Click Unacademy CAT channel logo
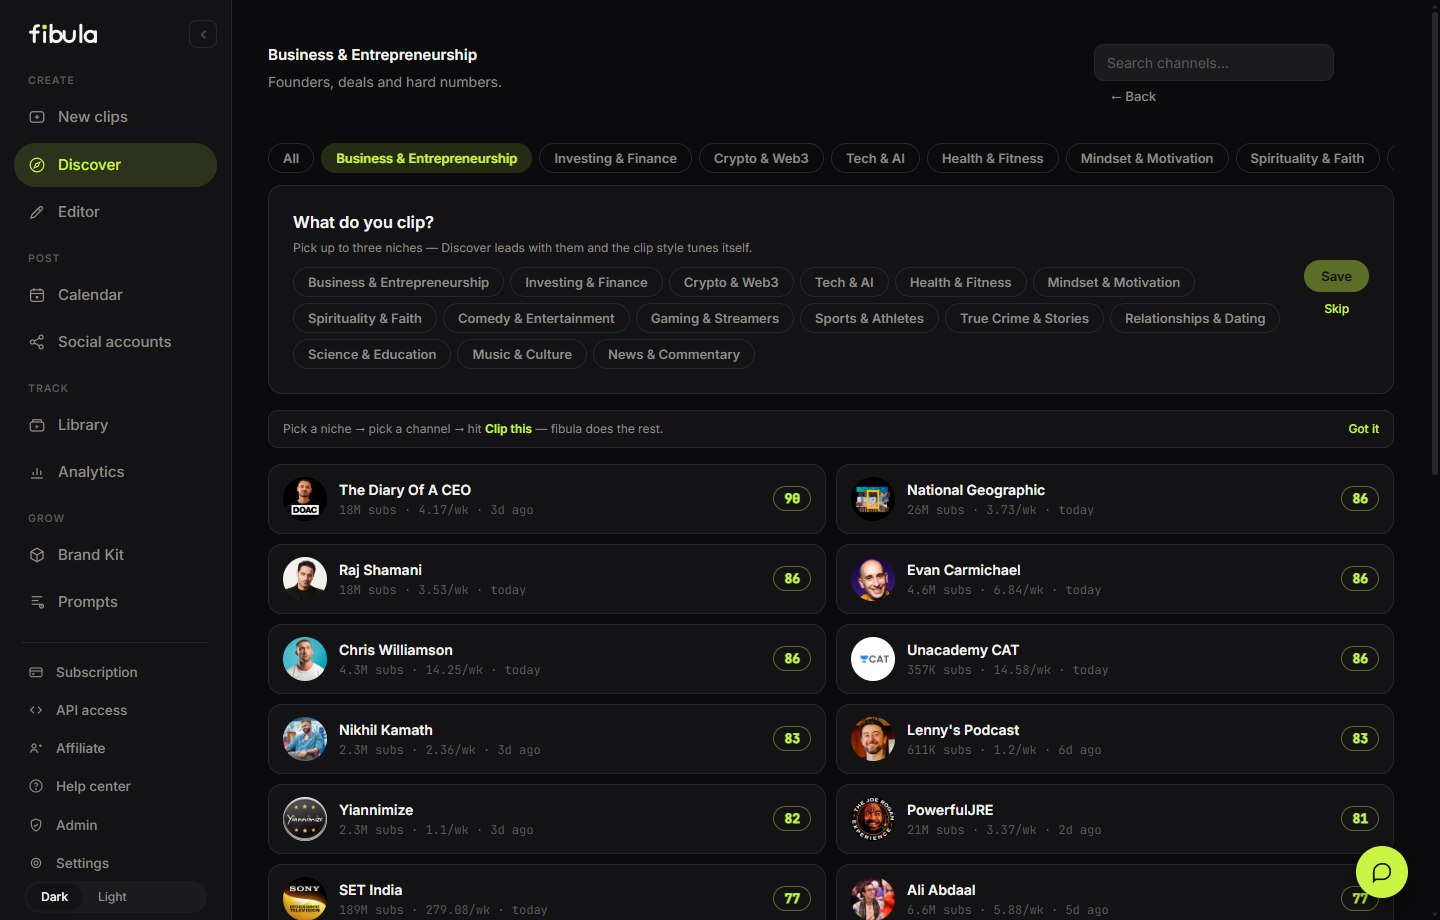 tap(873, 659)
